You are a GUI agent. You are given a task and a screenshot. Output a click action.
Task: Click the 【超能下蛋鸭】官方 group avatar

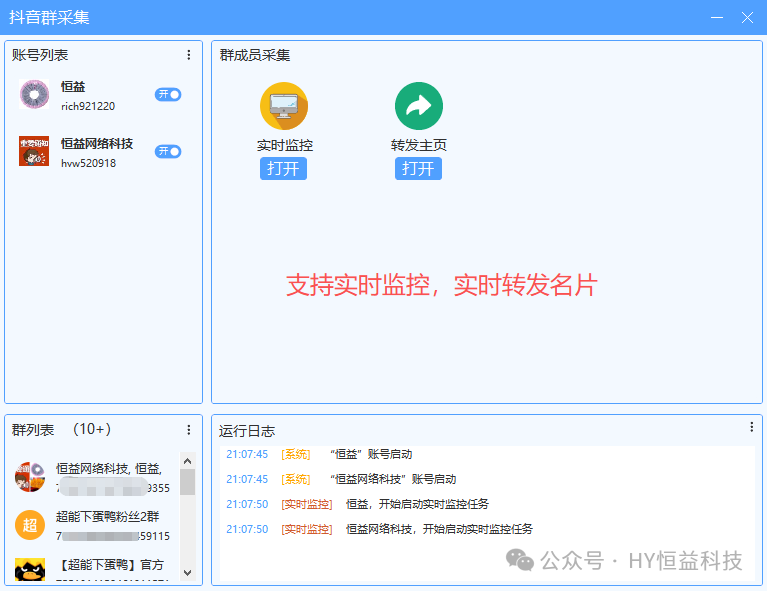(30, 569)
